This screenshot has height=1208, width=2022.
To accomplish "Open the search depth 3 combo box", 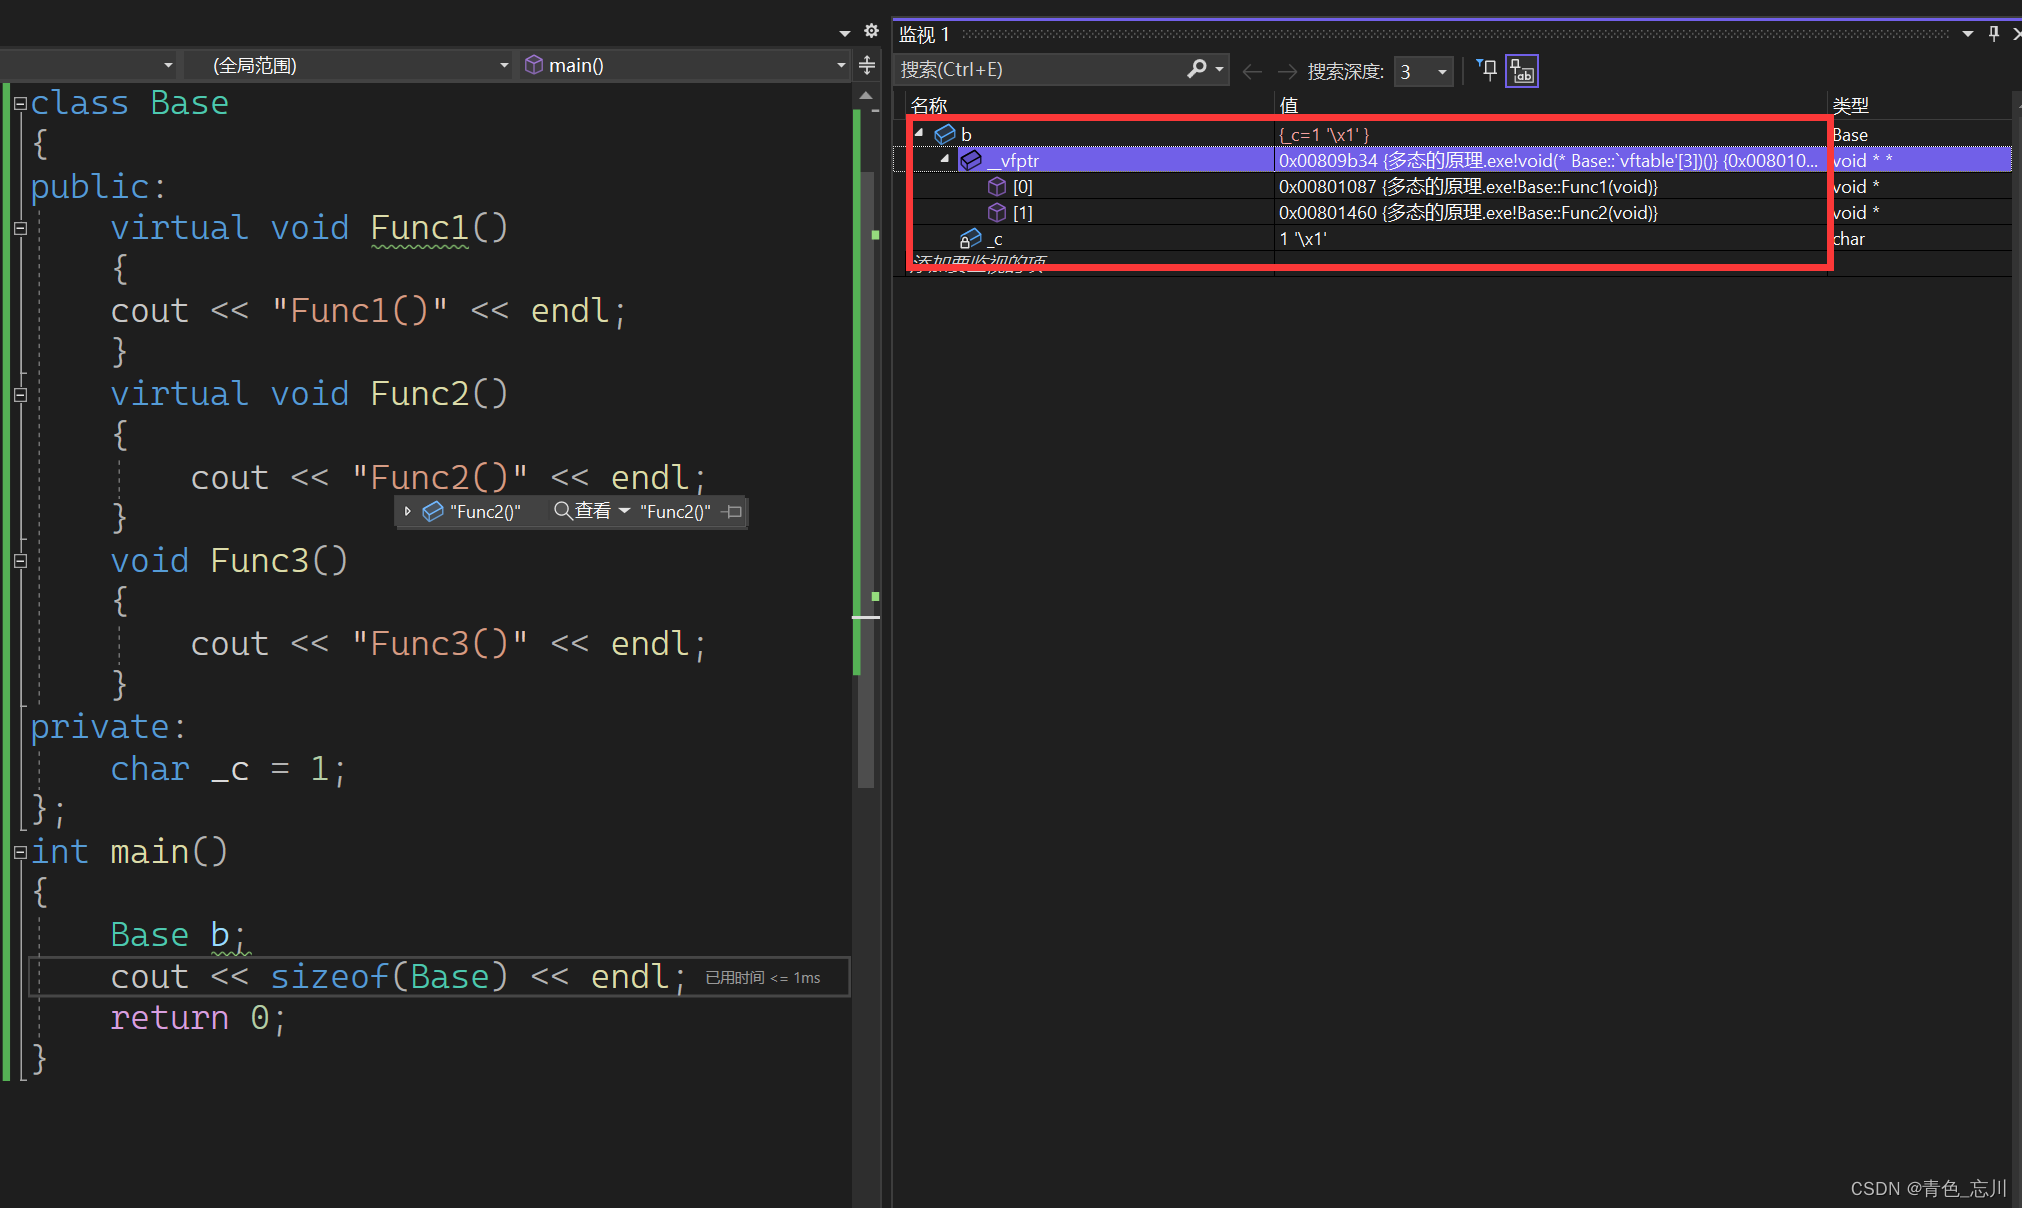I will pos(1423,71).
